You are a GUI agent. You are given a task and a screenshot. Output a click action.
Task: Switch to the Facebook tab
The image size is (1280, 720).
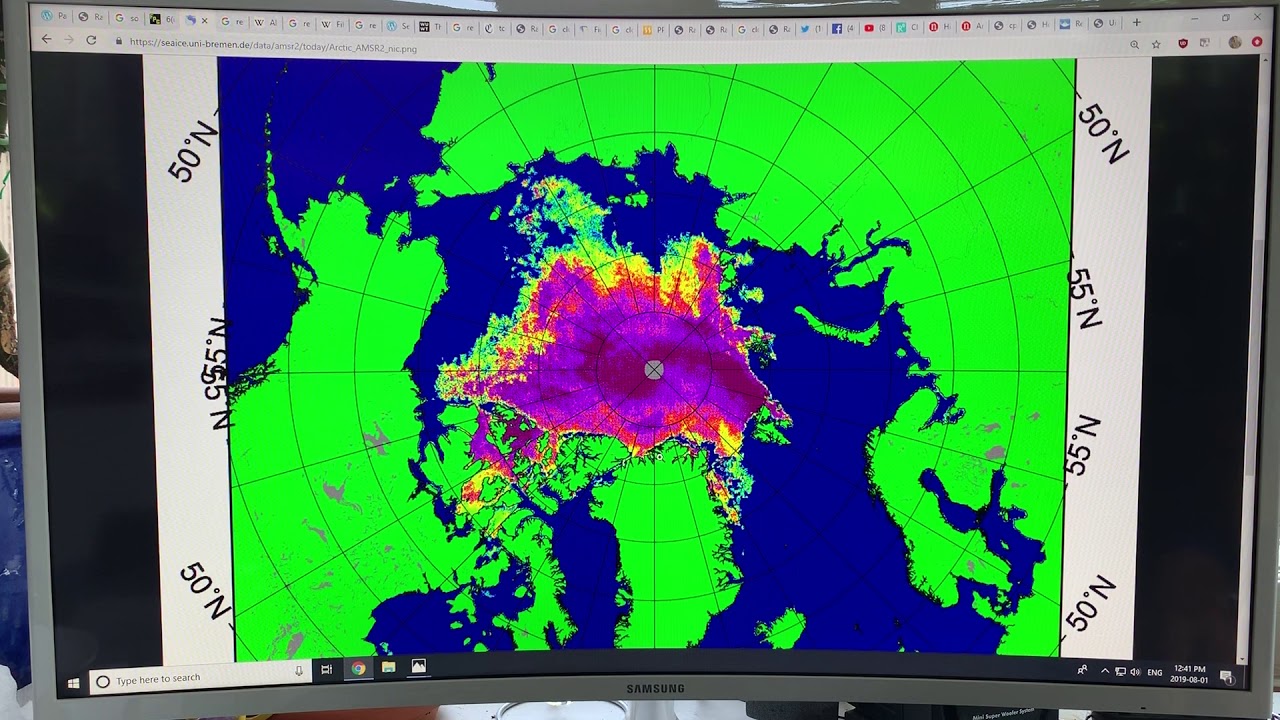click(843, 28)
